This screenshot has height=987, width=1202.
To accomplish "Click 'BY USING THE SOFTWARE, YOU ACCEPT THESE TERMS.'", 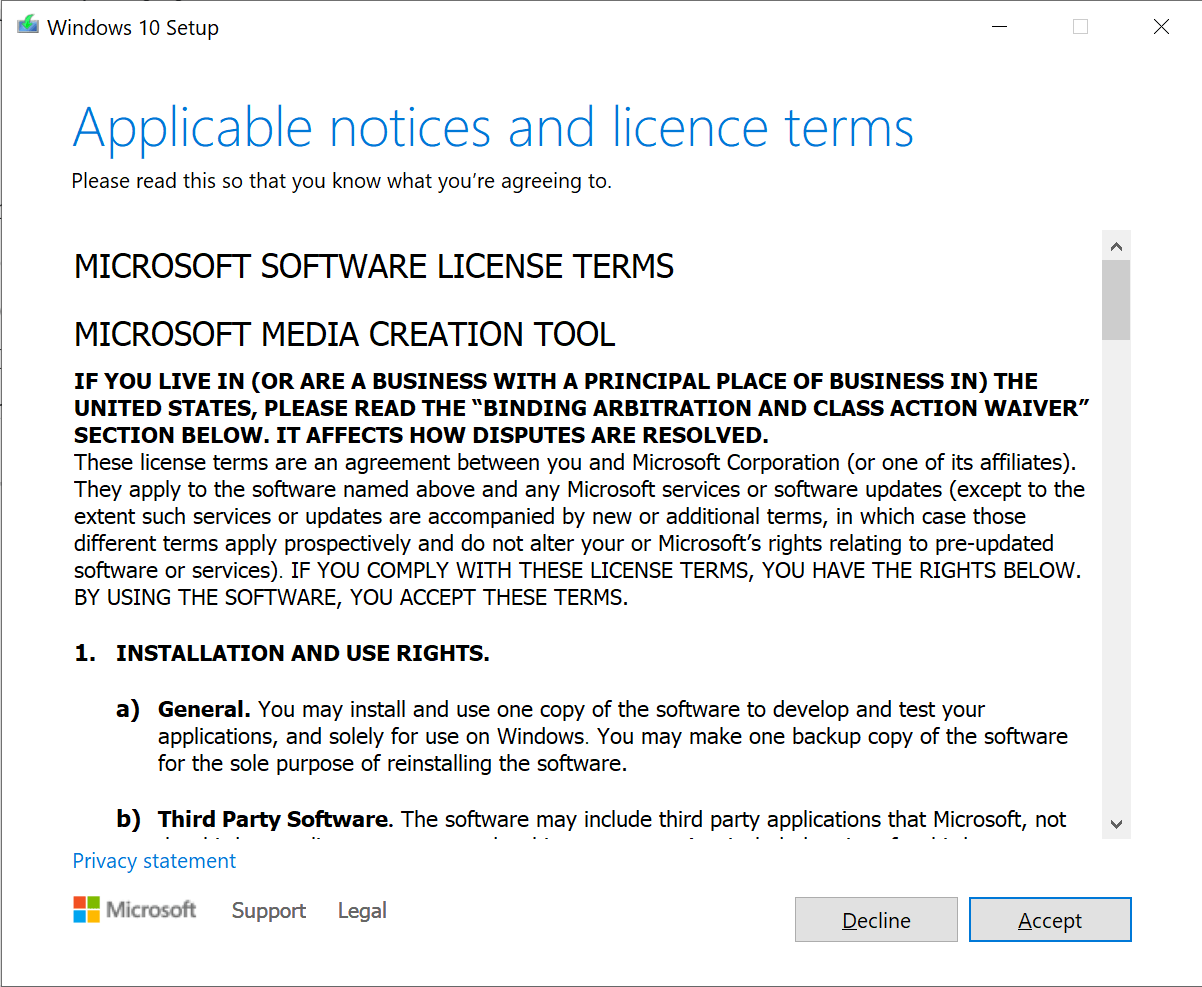I will 351,599.
